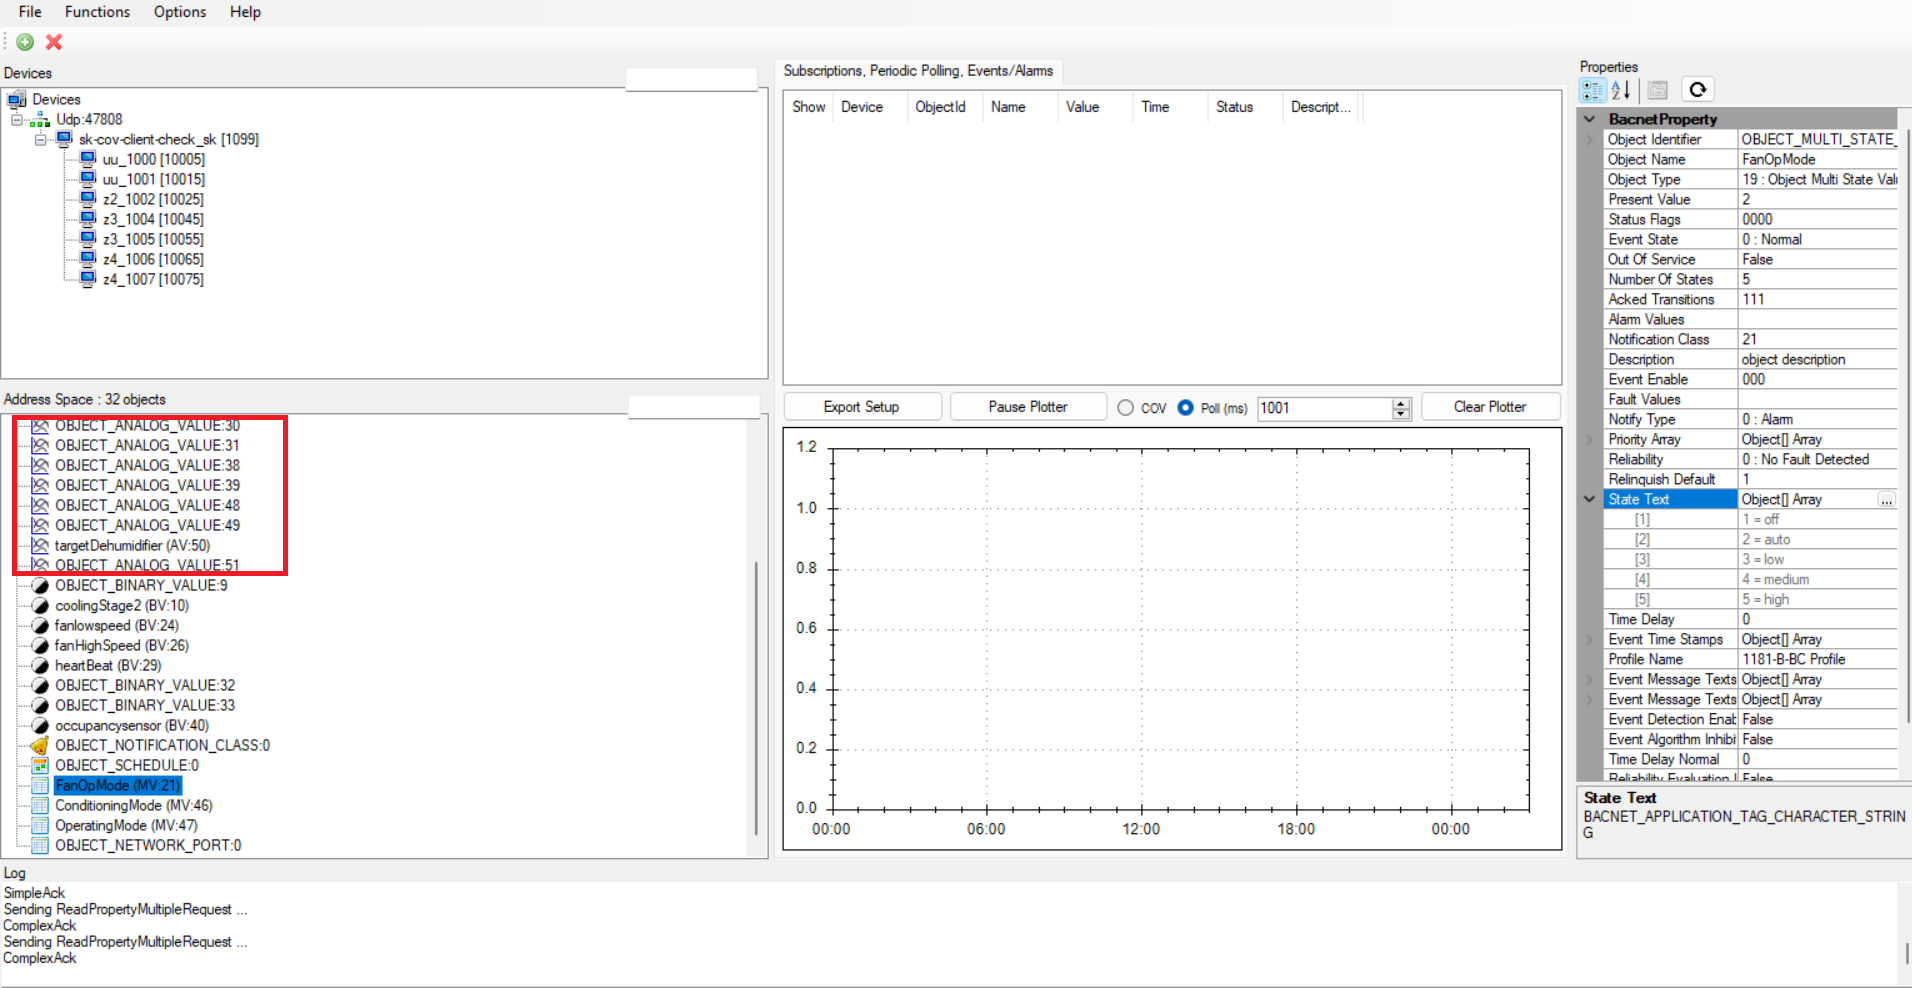This screenshot has width=1912, height=988.
Task: Increase the poll interval with up arrow
Action: tap(1401, 403)
